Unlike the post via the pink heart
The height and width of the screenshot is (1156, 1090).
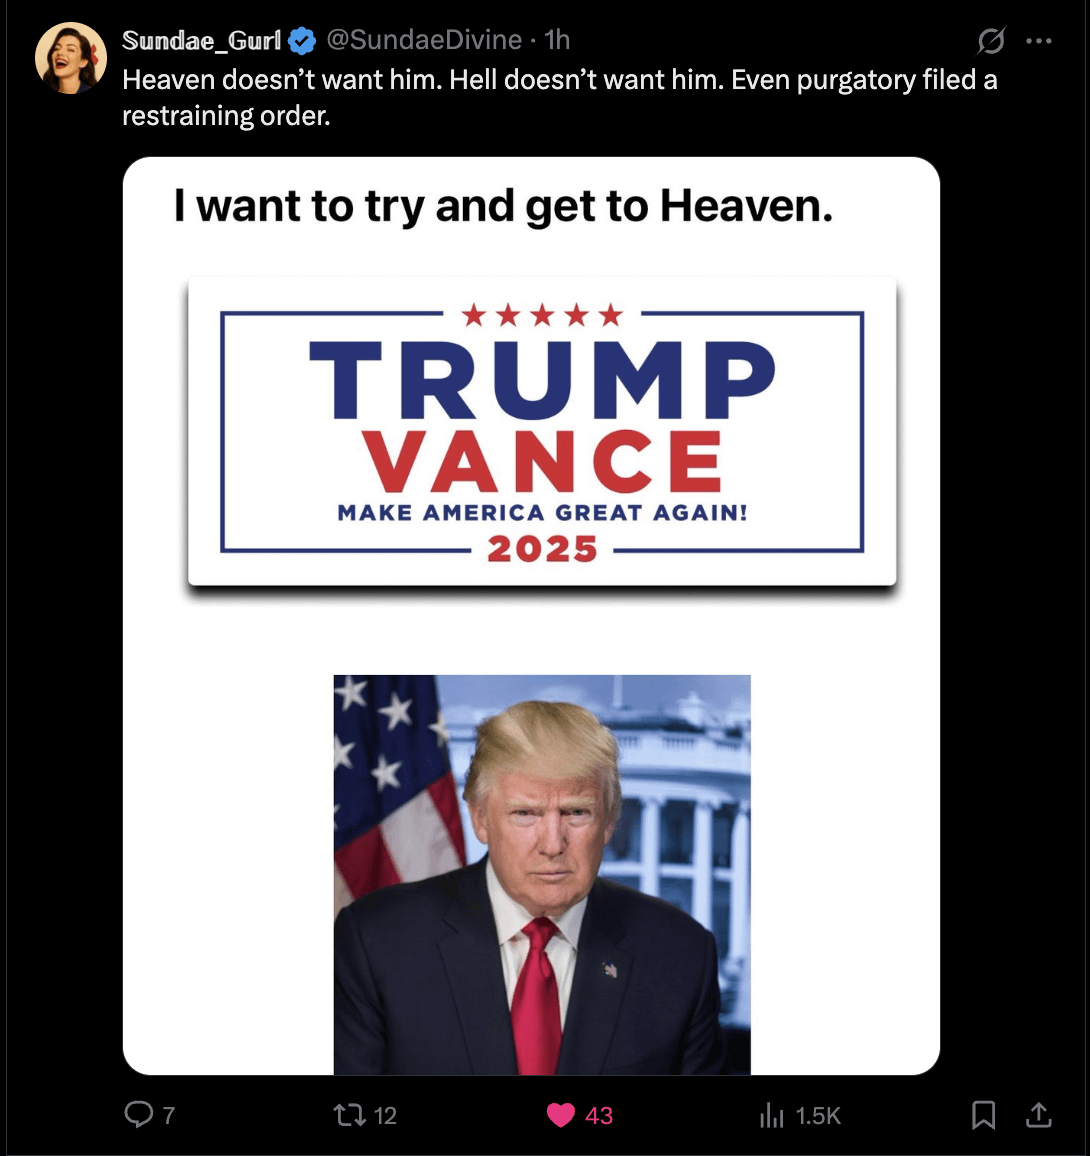560,1115
